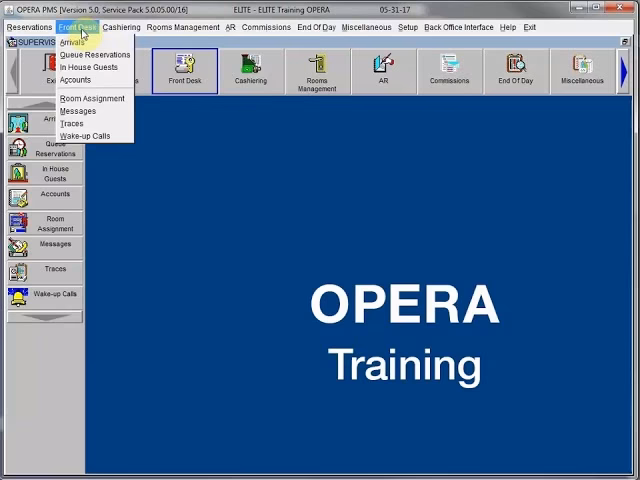
Task: Select Room Assignment in the dropdown menu
Action: (92, 99)
